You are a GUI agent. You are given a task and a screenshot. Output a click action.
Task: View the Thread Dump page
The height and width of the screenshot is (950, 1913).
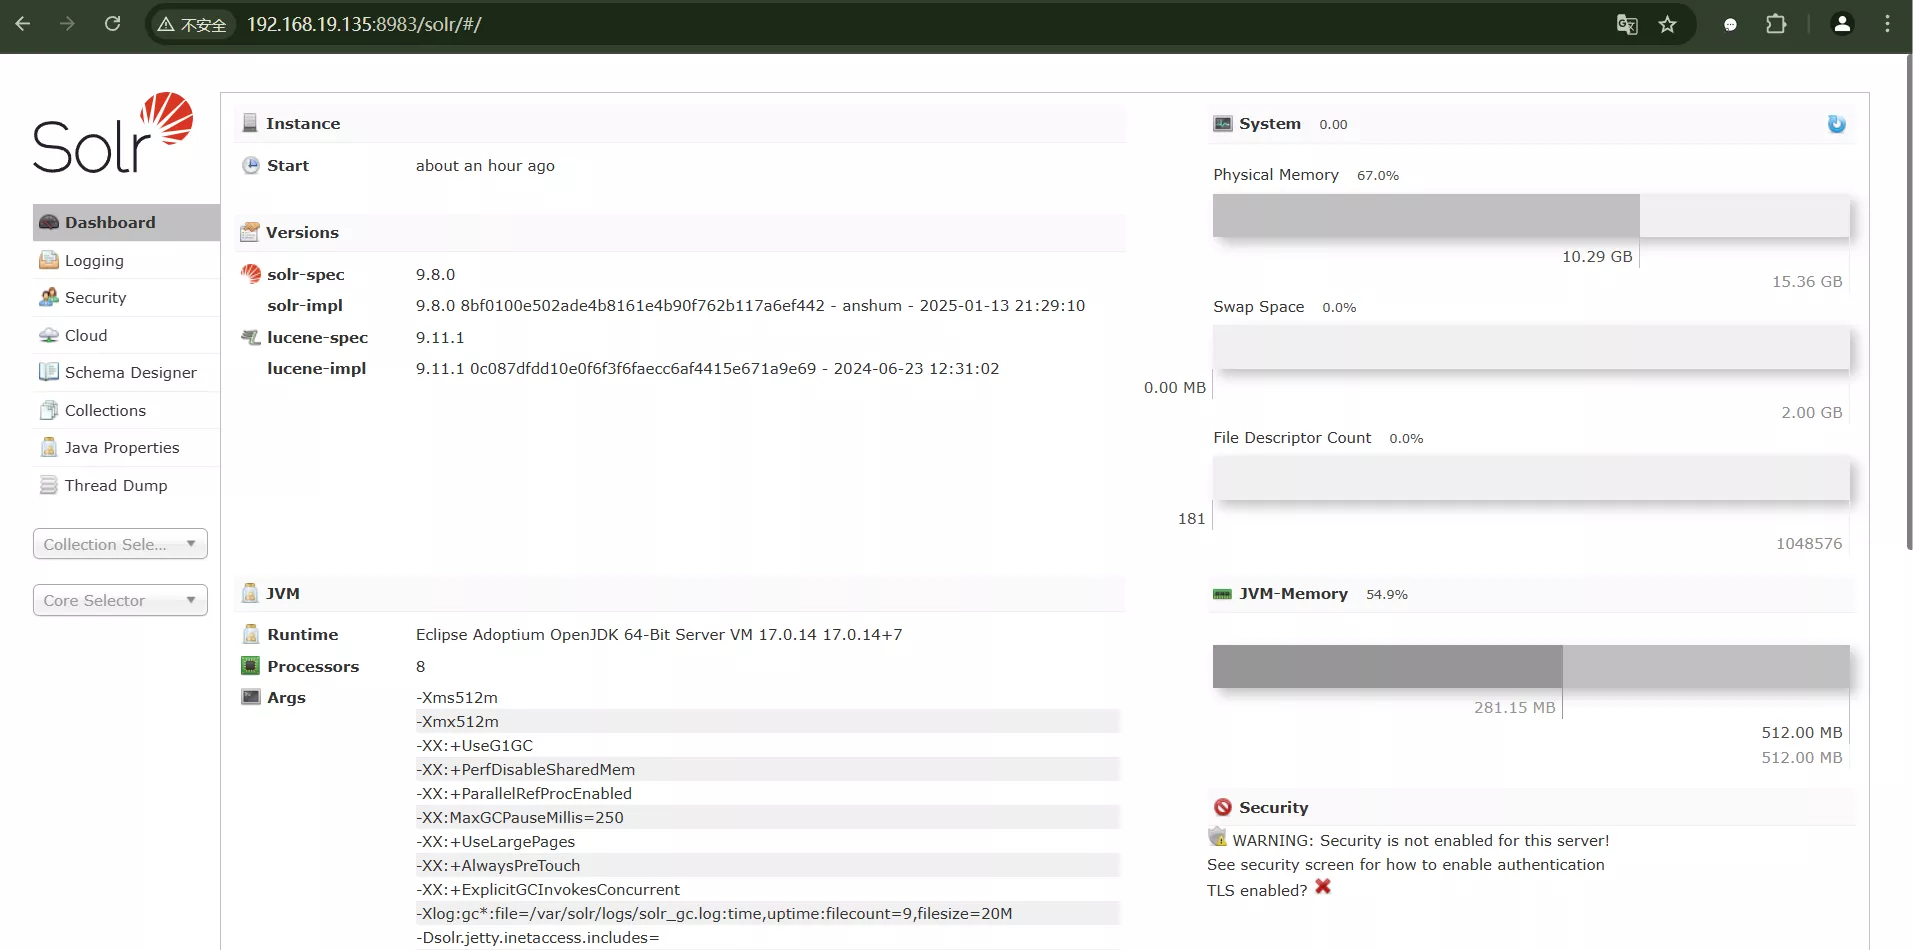115,486
